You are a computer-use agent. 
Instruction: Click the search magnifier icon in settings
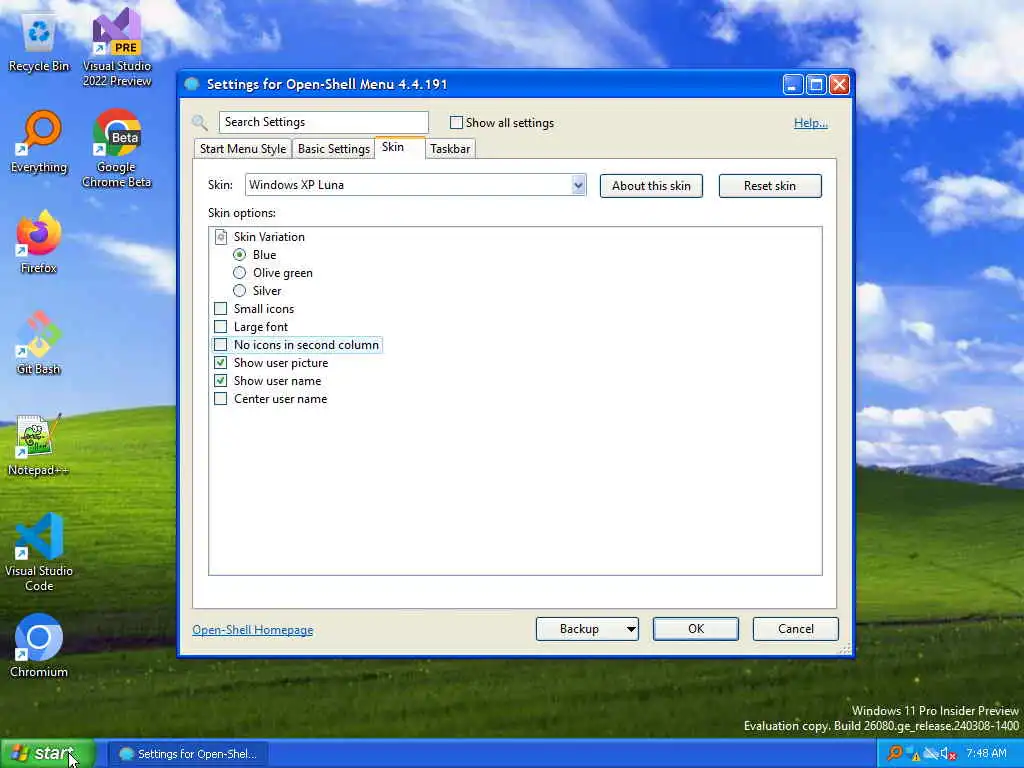pyautogui.click(x=200, y=122)
